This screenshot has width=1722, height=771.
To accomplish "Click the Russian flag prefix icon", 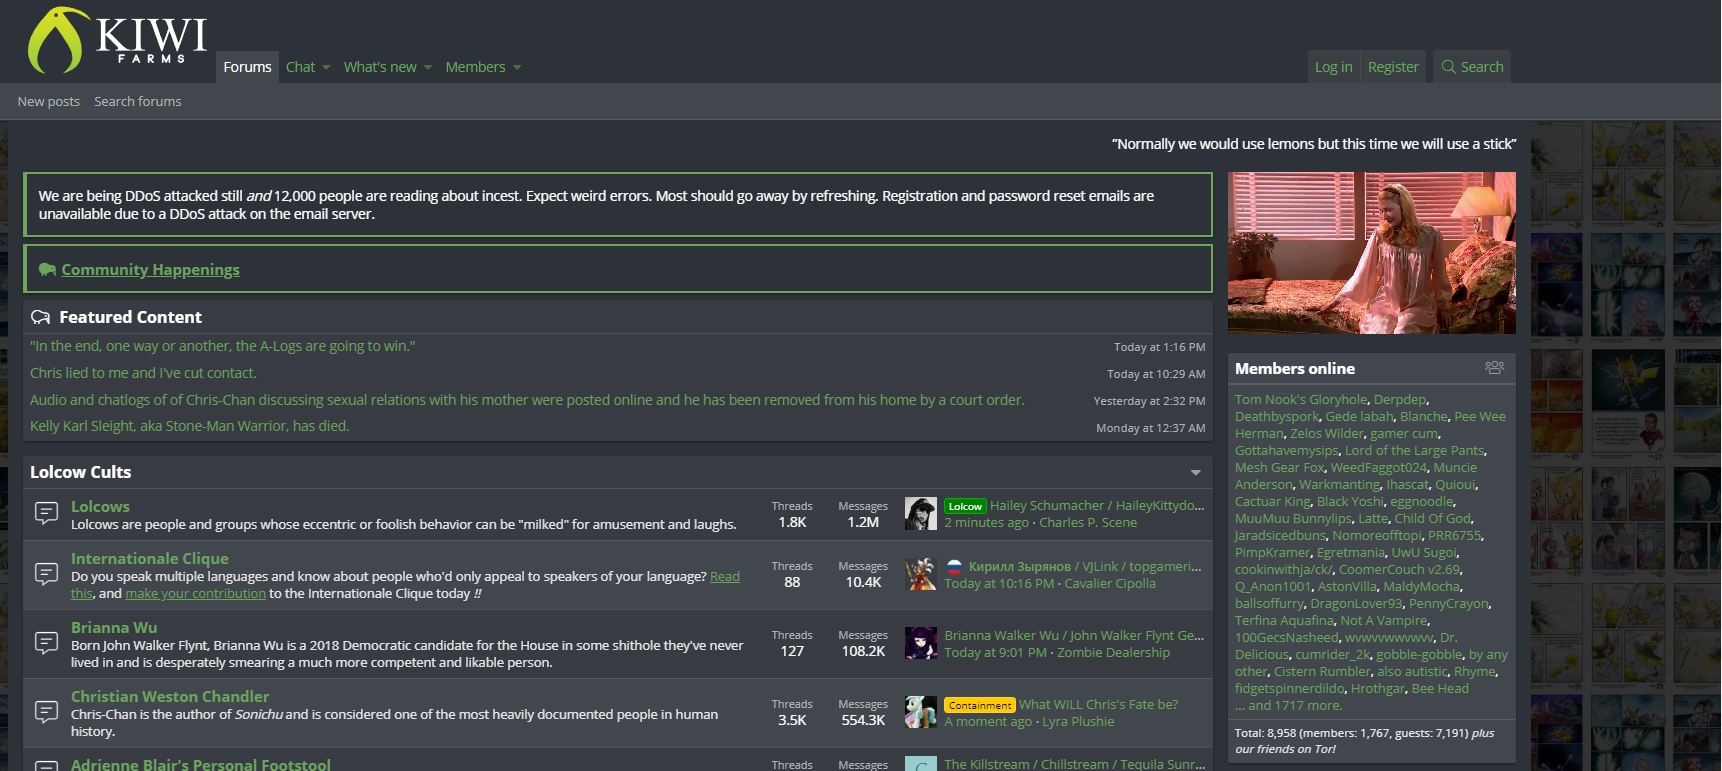I will click(x=954, y=567).
